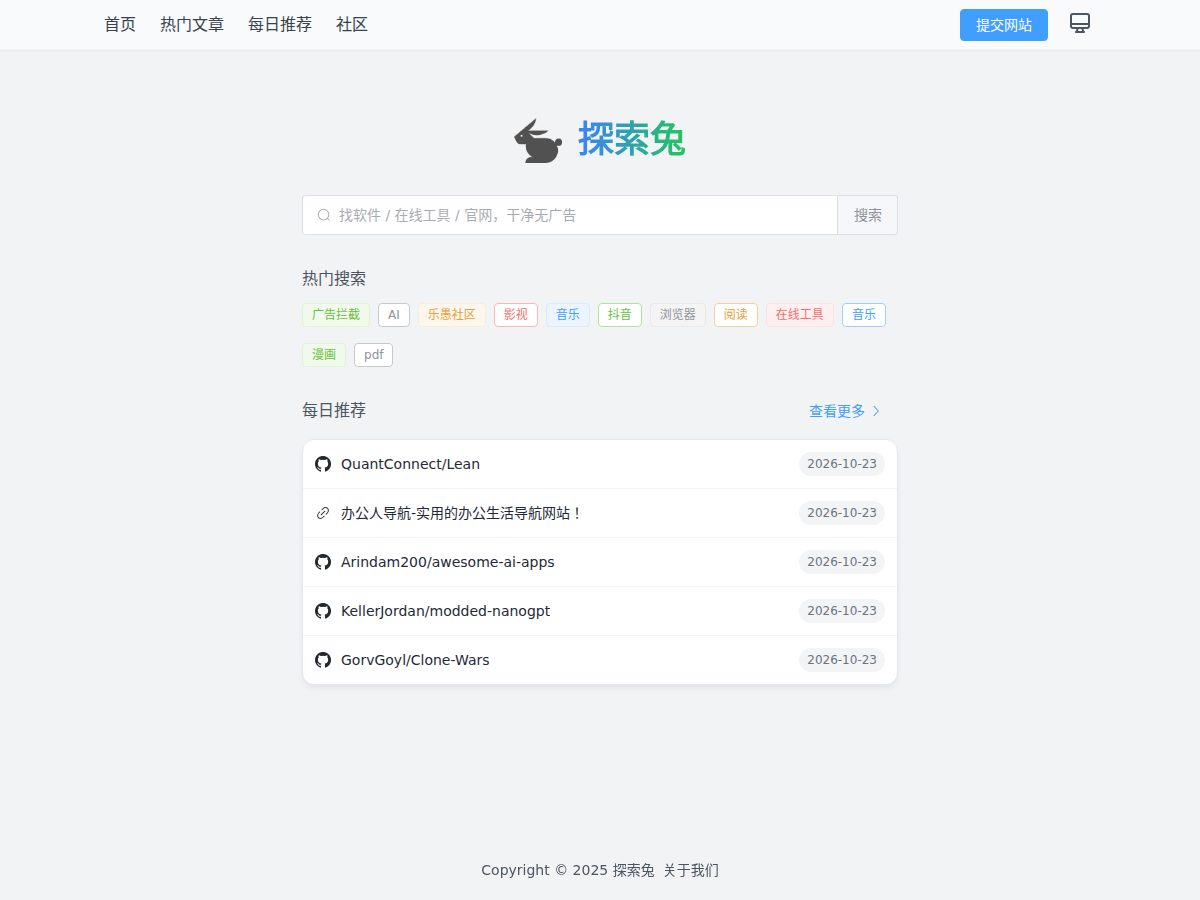Open 每日推荐 in the top navigation
Image resolution: width=1200 pixels, height=900 pixels.
tap(280, 25)
